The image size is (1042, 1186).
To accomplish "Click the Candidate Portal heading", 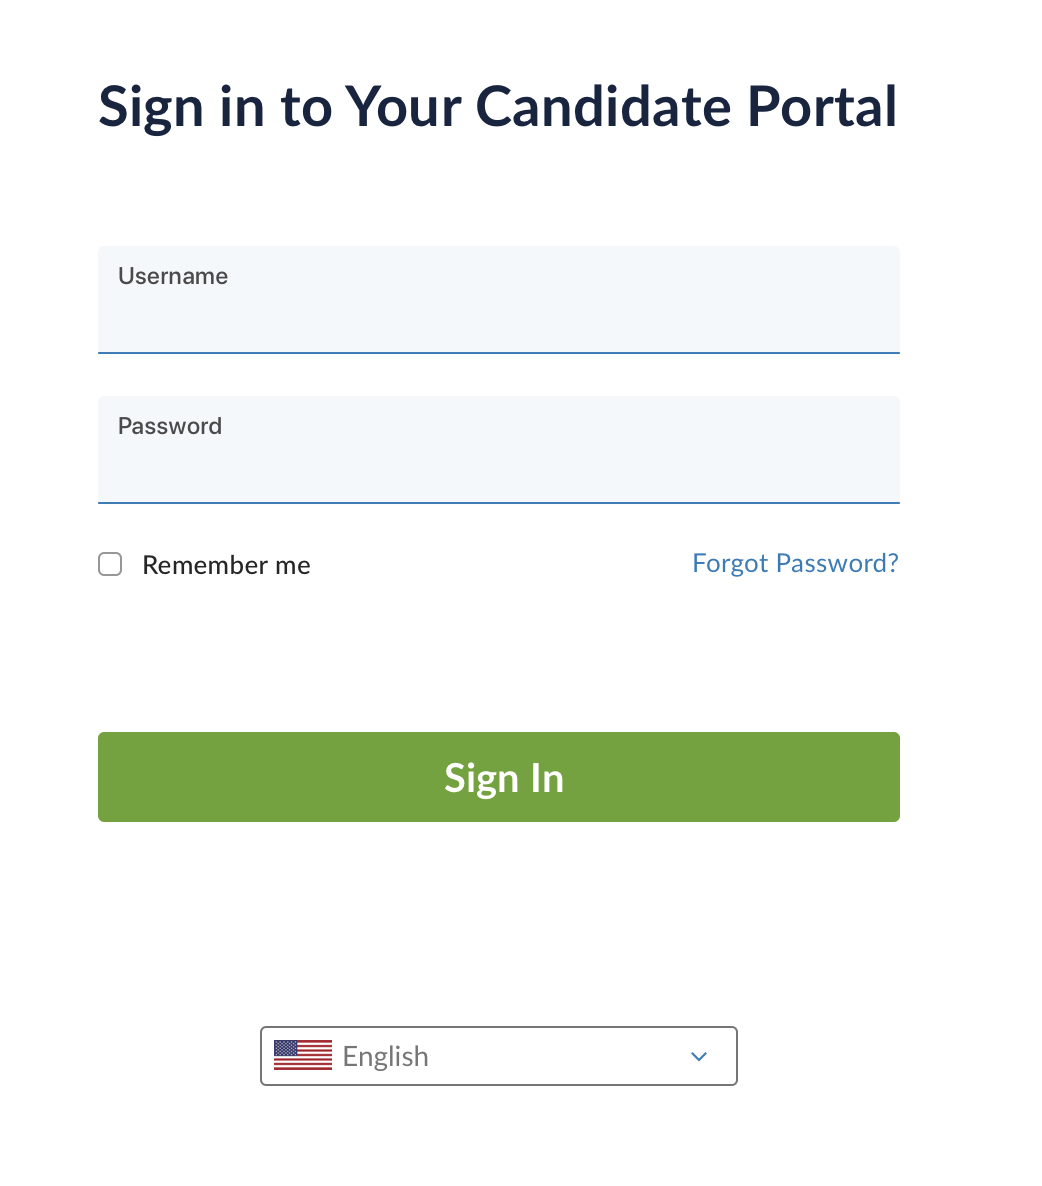I will pos(498,106).
